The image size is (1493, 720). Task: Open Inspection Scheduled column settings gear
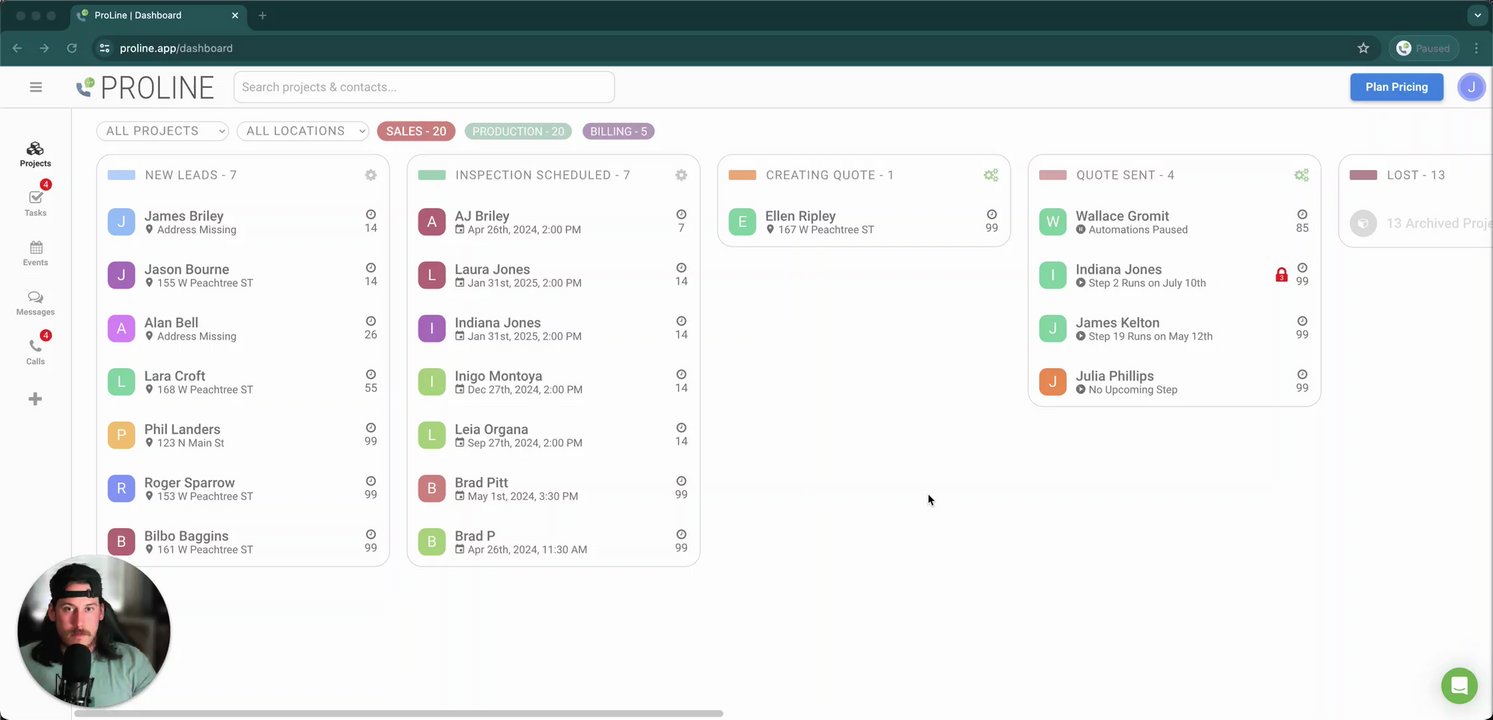click(x=681, y=175)
